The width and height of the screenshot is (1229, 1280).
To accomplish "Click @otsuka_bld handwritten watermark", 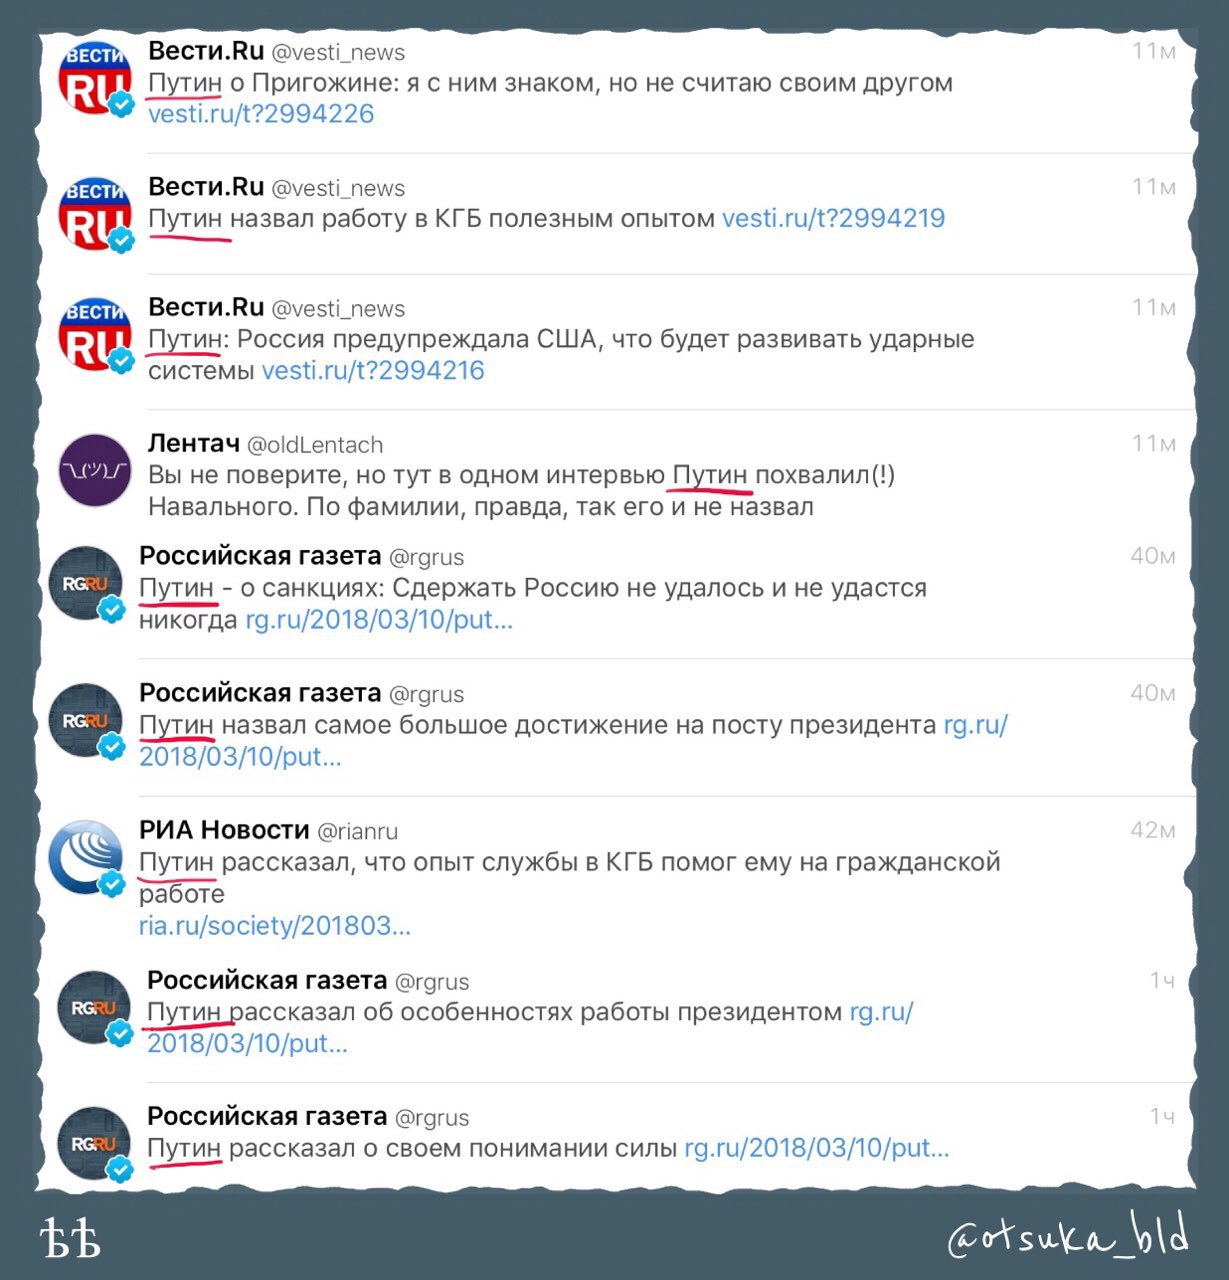I will coord(1068,1236).
